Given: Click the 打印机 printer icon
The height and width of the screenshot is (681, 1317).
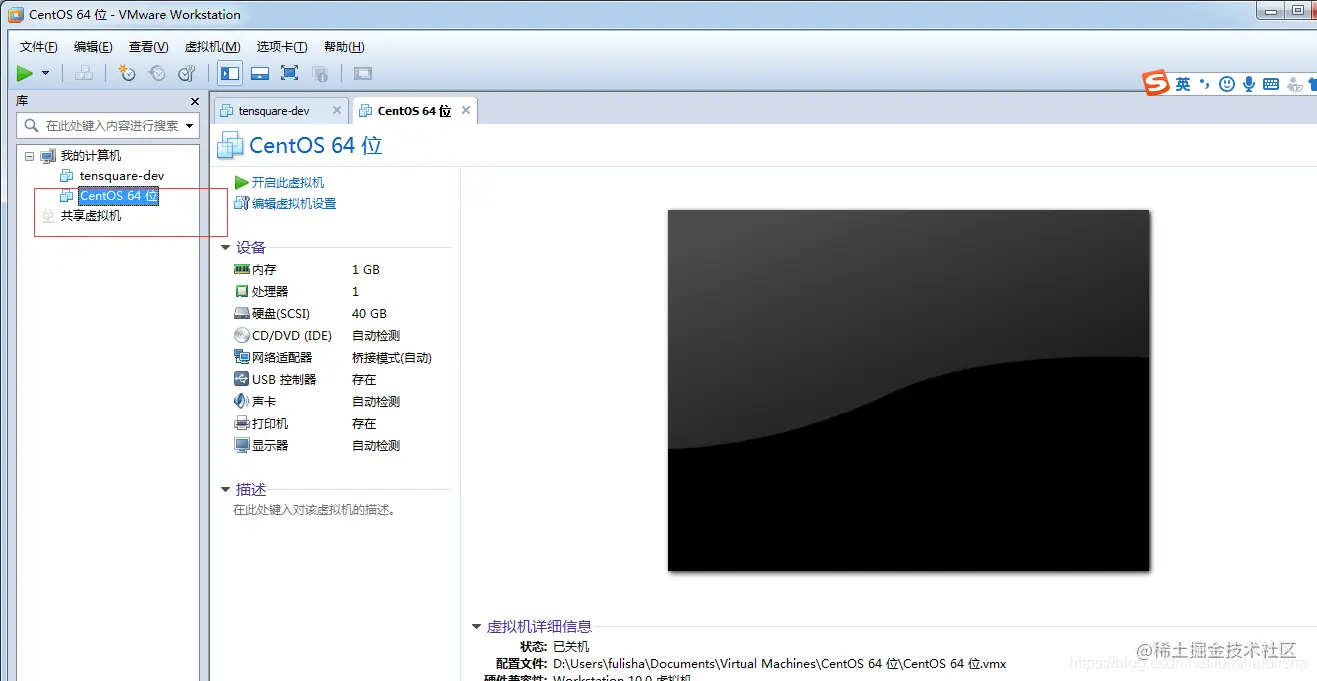Looking at the screenshot, I should [241, 424].
